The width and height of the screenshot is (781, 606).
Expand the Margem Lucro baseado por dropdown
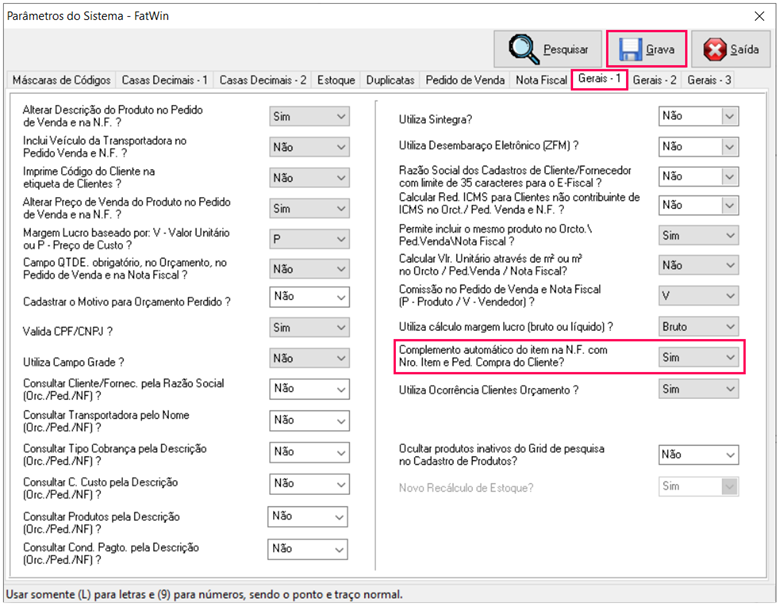(340, 239)
